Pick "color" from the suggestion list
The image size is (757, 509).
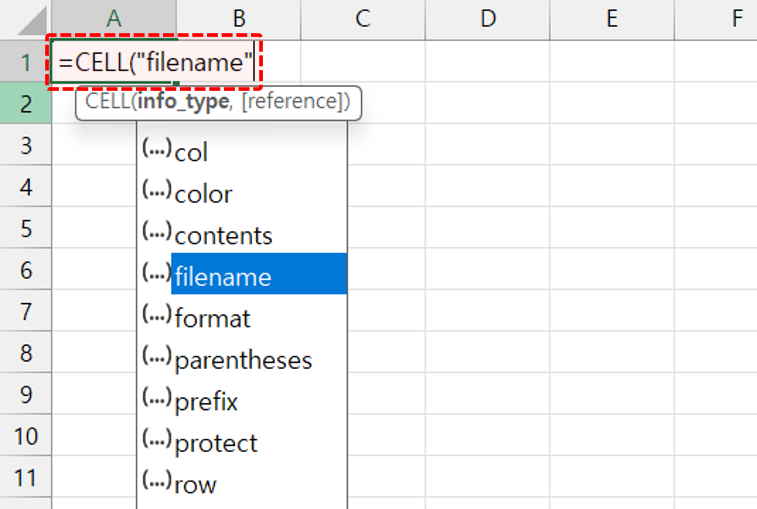point(203,194)
